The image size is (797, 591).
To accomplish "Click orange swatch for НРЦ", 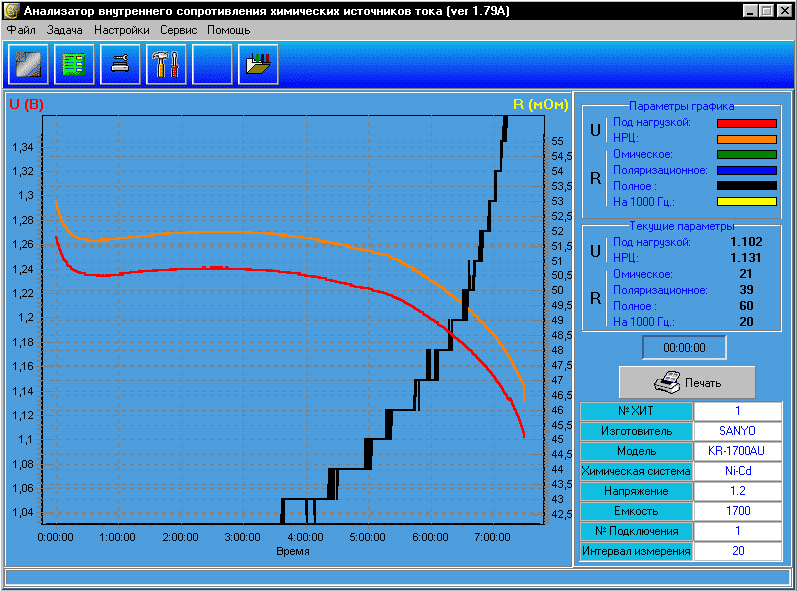I will (747, 139).
